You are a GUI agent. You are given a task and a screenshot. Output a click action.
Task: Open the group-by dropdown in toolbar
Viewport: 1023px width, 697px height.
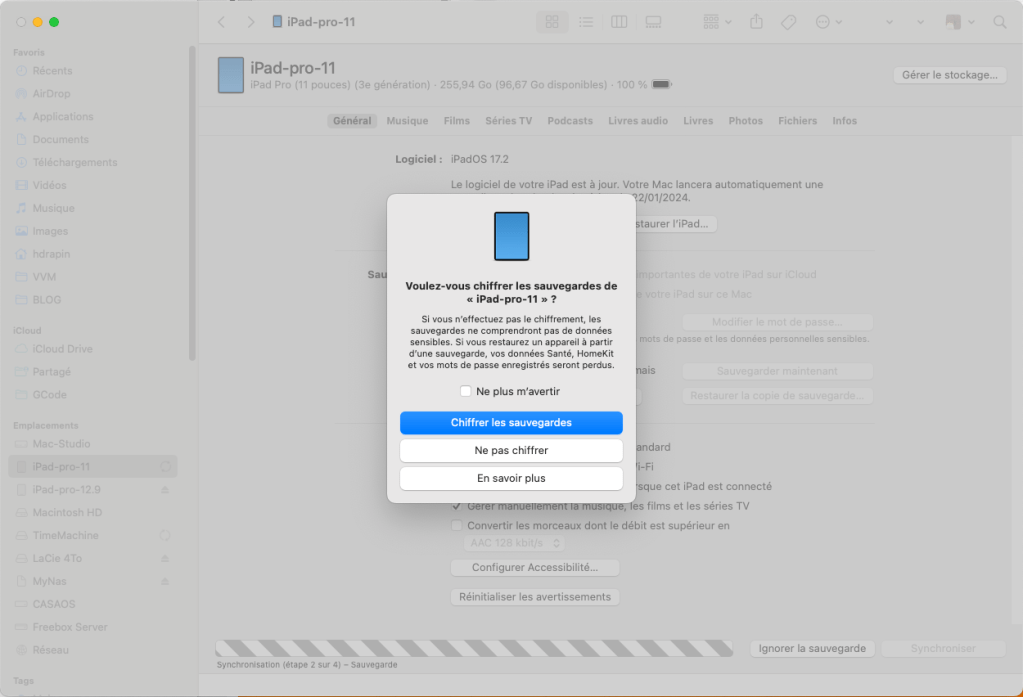(x=717, y=22)
